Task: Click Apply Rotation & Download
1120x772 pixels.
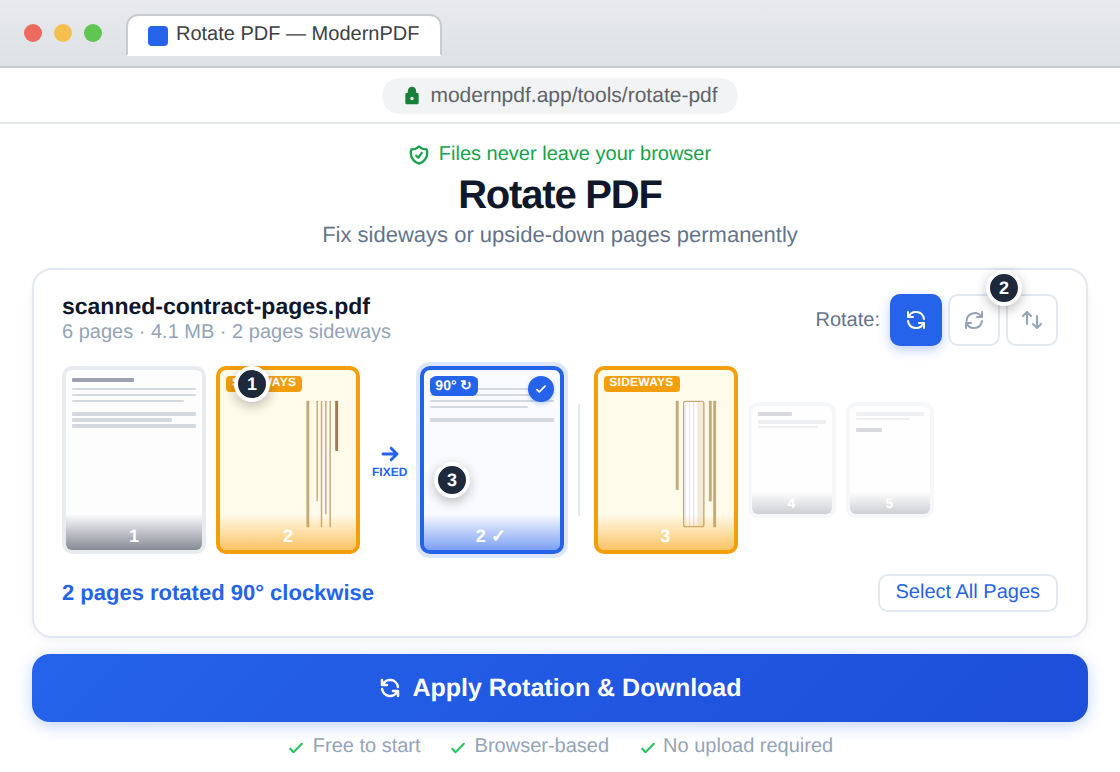Action: click(560, 688)
